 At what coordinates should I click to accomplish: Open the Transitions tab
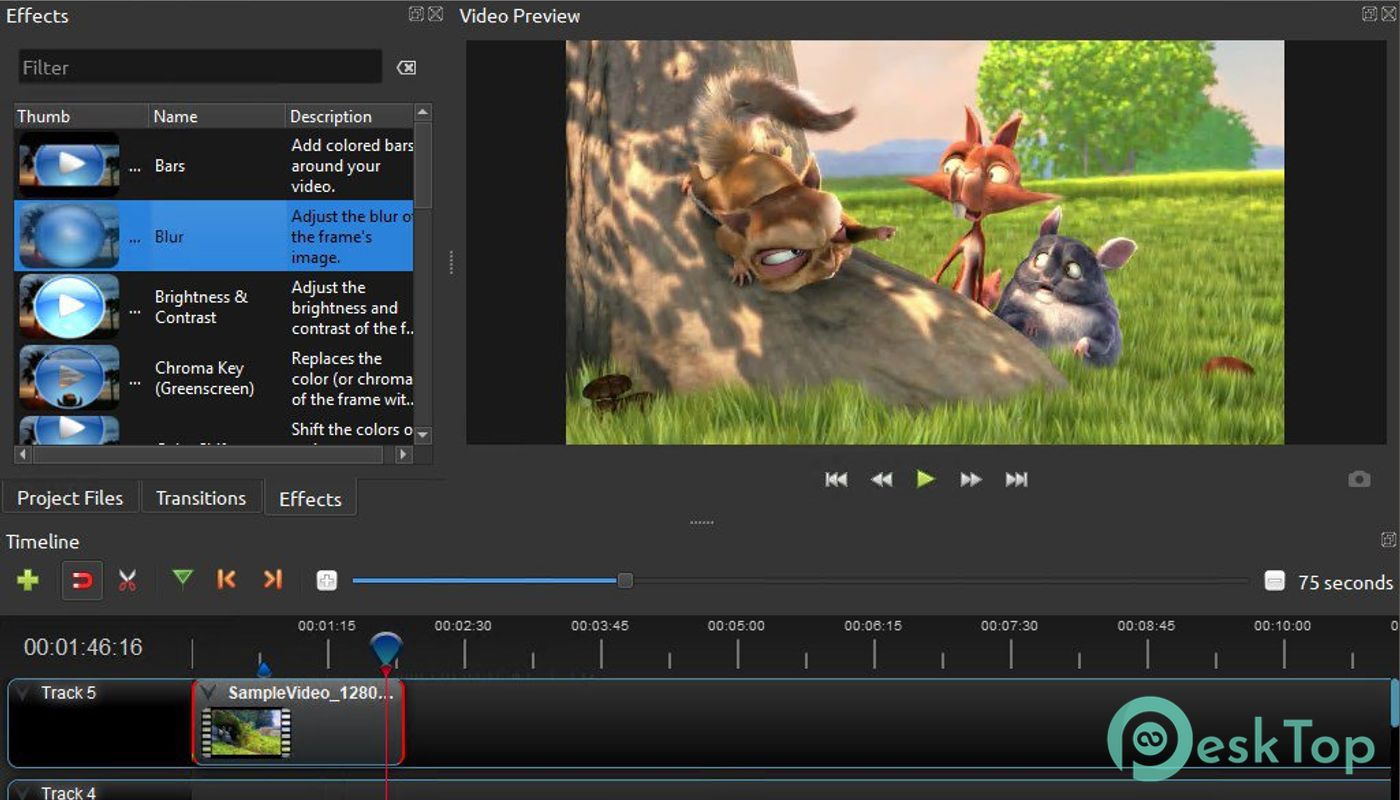pyautogui.click(x=201, y=498)
